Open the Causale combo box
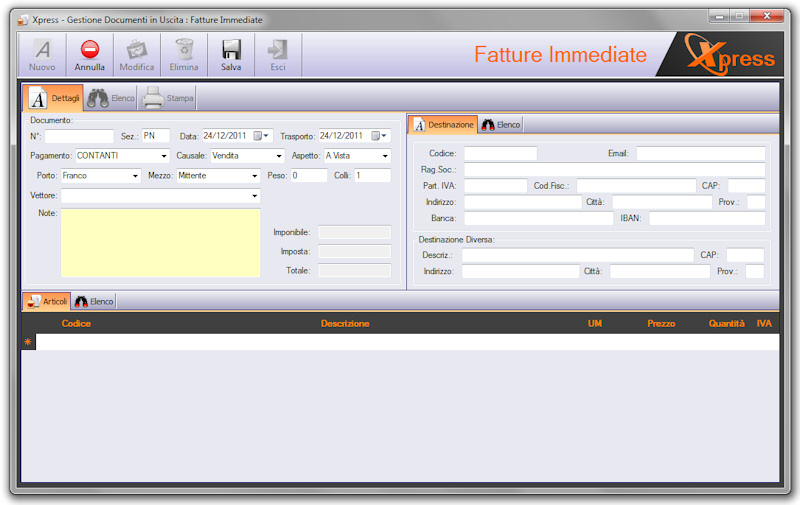The width and height of the screenshot is (800, 505). (x=279, y=156)
